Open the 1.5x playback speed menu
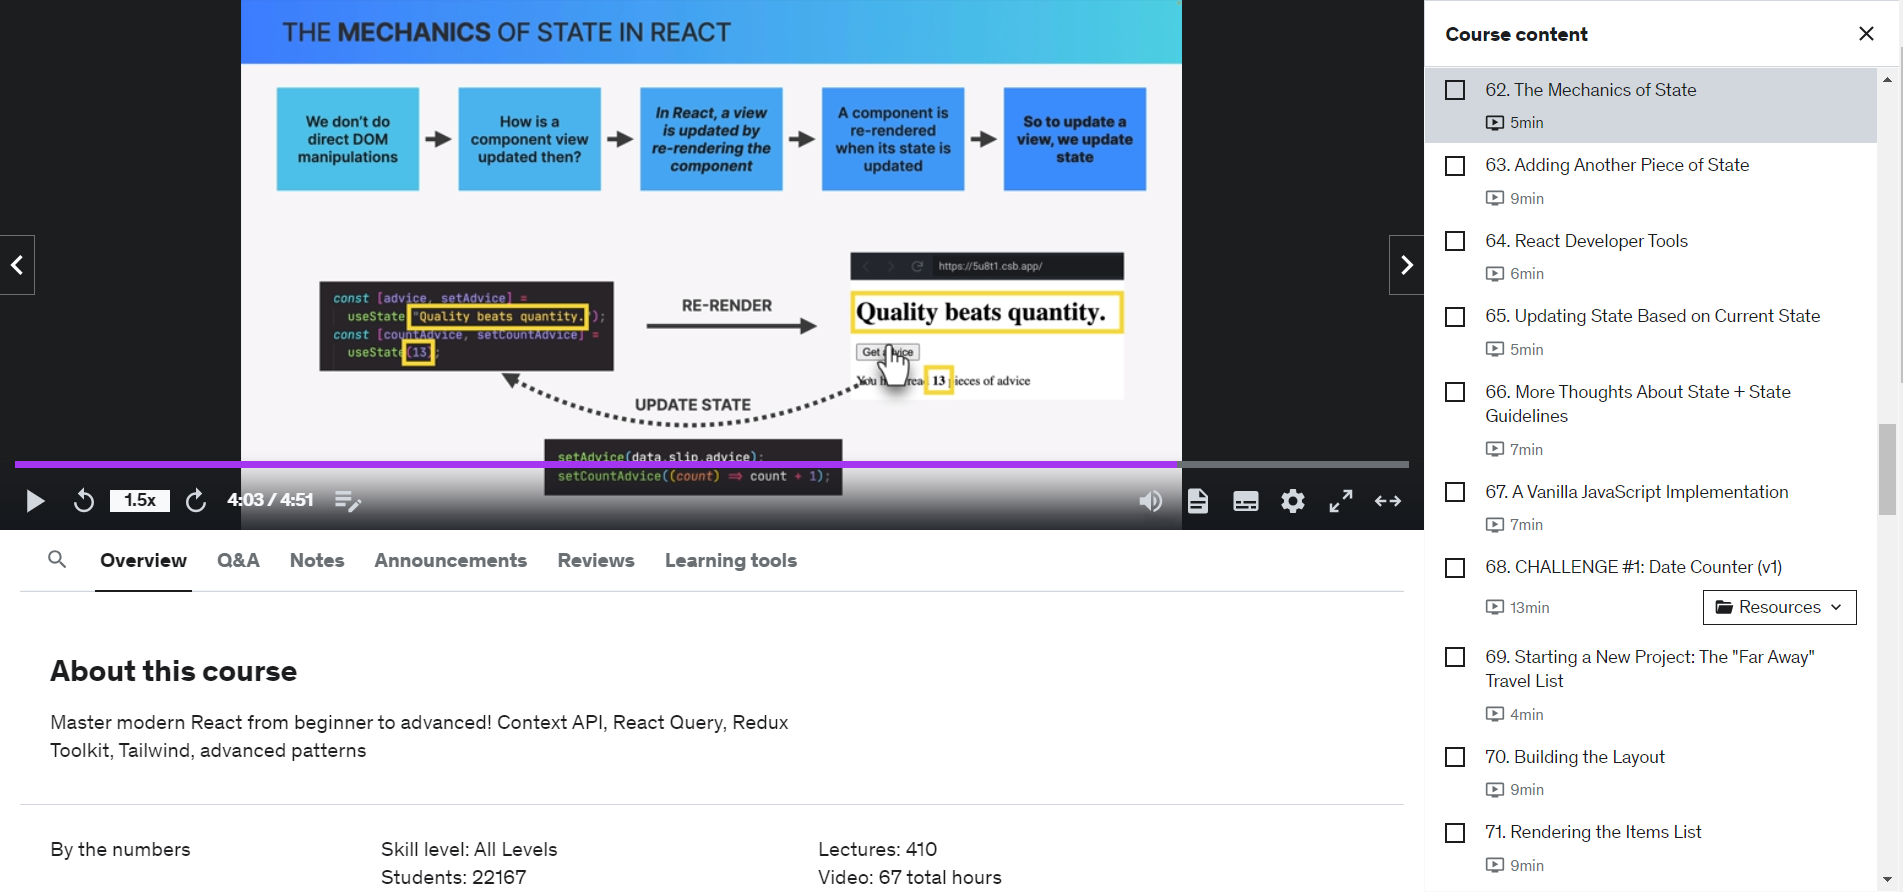This screenshot has width=1903, height=892. click(140, 501)
